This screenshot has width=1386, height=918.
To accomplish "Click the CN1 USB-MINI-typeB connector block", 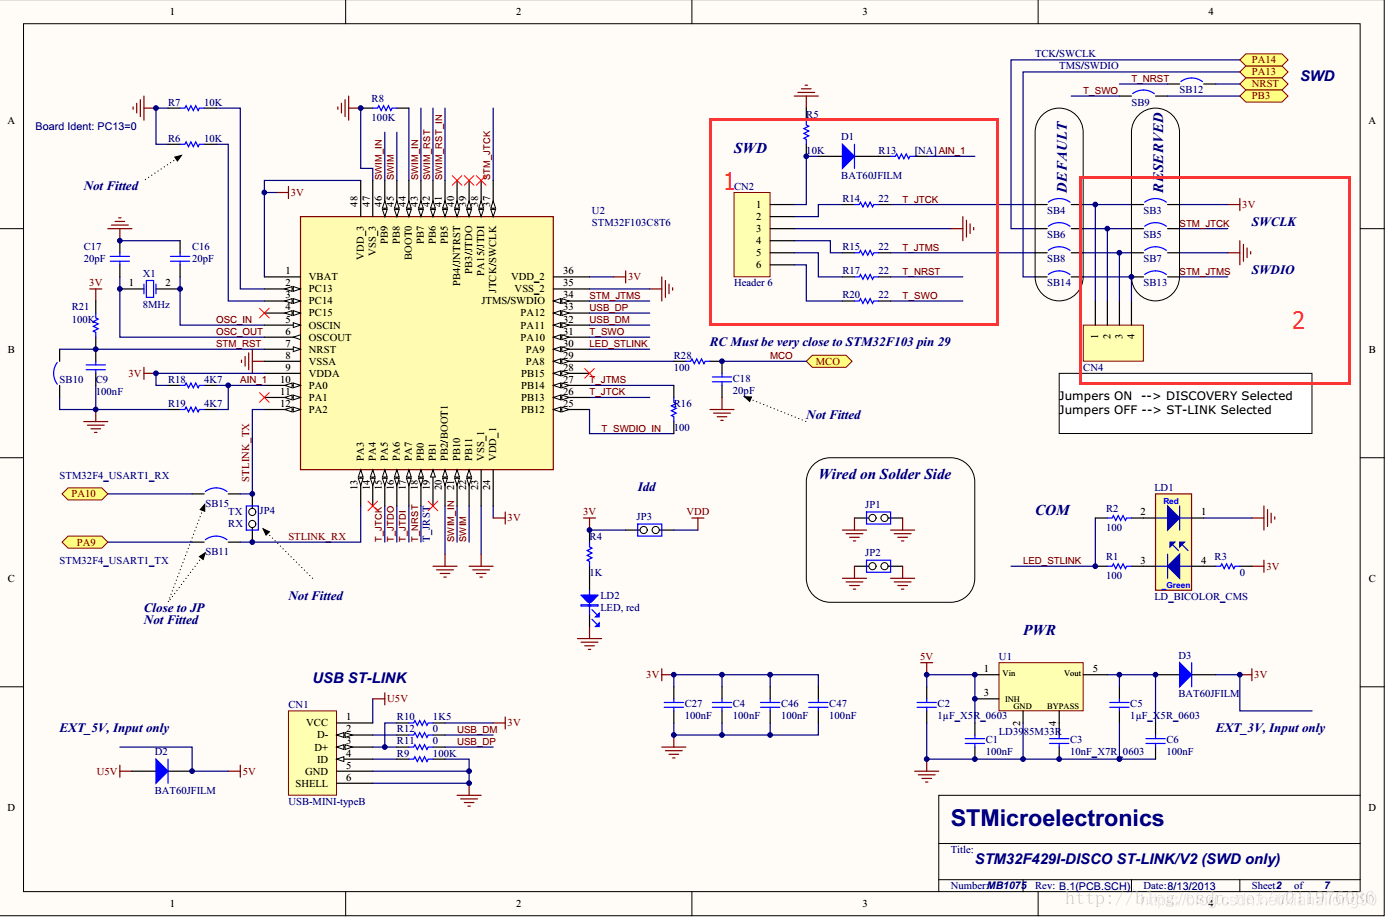I will pyautogui.click(x=313, y=753).
